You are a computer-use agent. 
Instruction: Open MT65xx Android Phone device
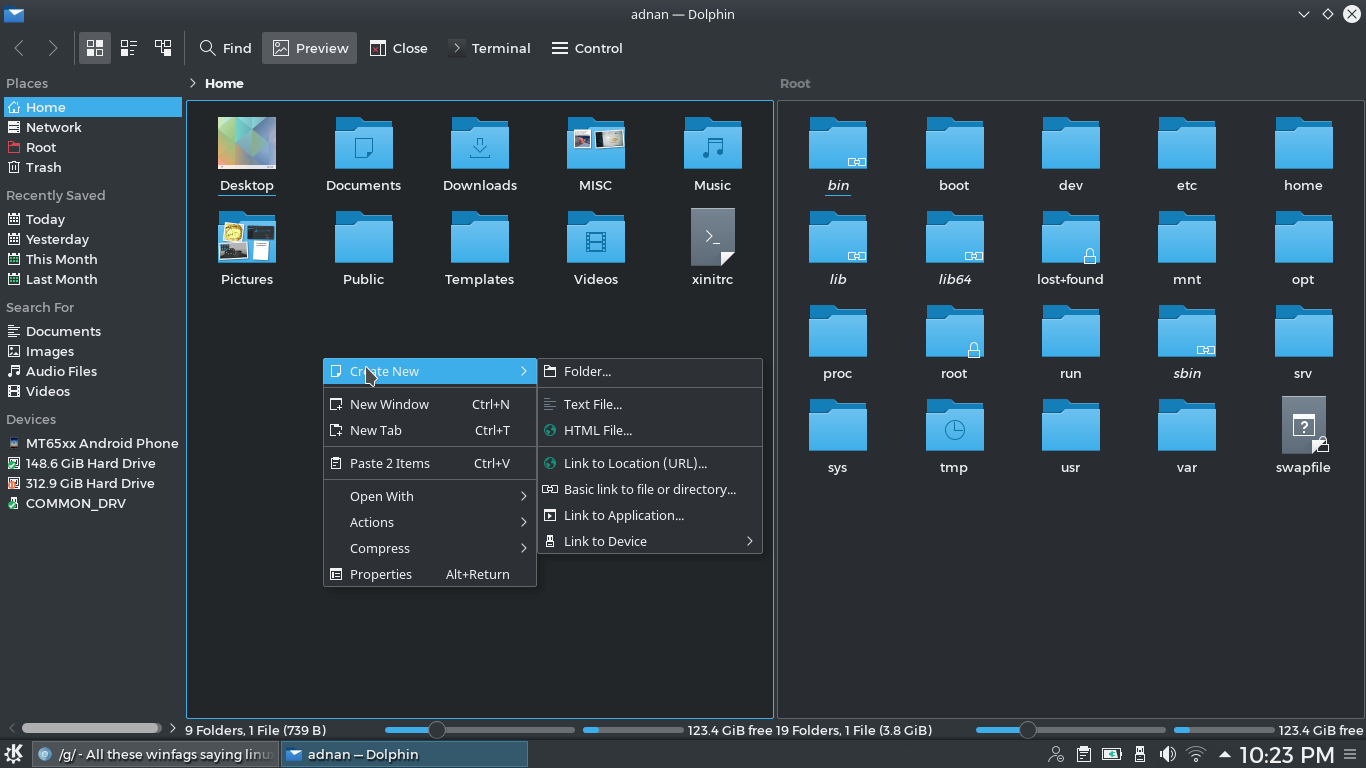(92, 443)
